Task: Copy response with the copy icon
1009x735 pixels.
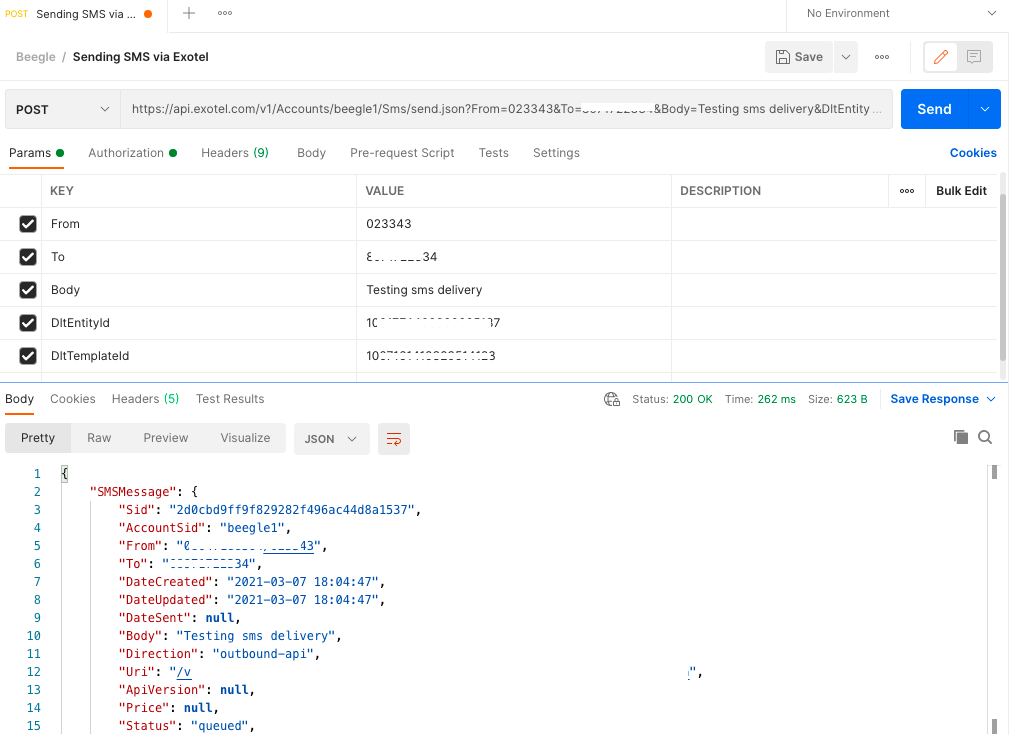Action: click(961, 437)
